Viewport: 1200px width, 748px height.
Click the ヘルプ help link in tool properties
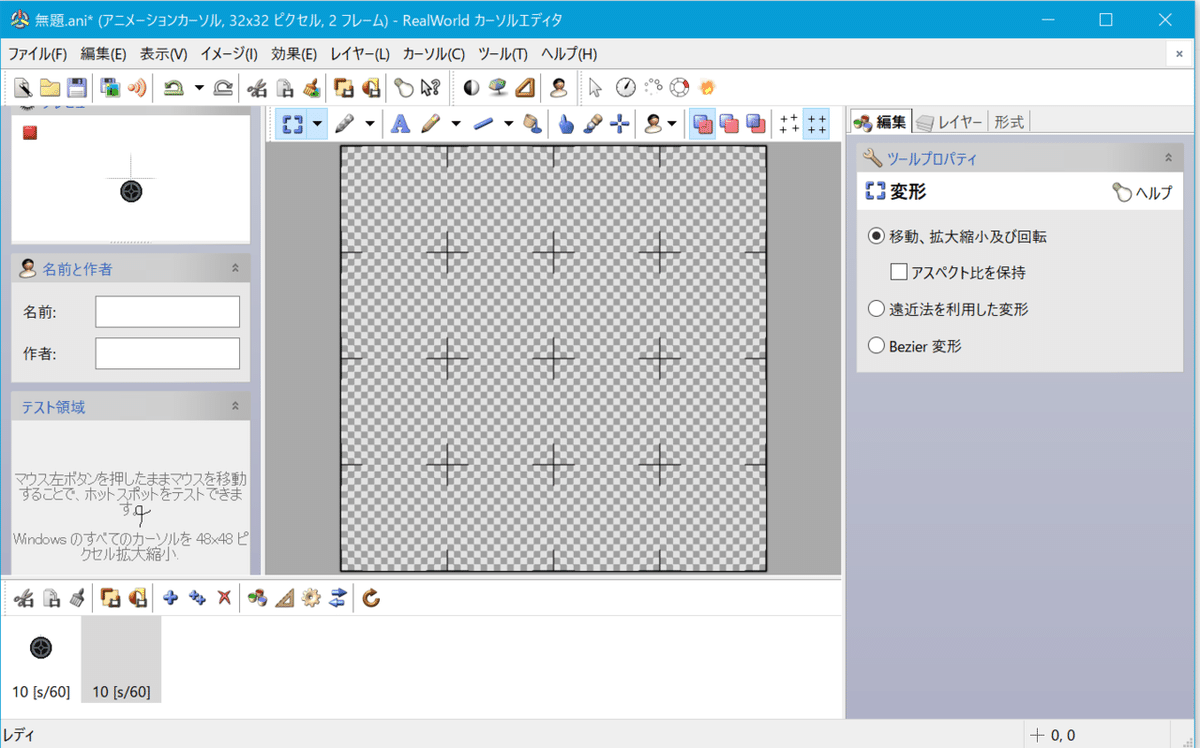(1142, 193)
